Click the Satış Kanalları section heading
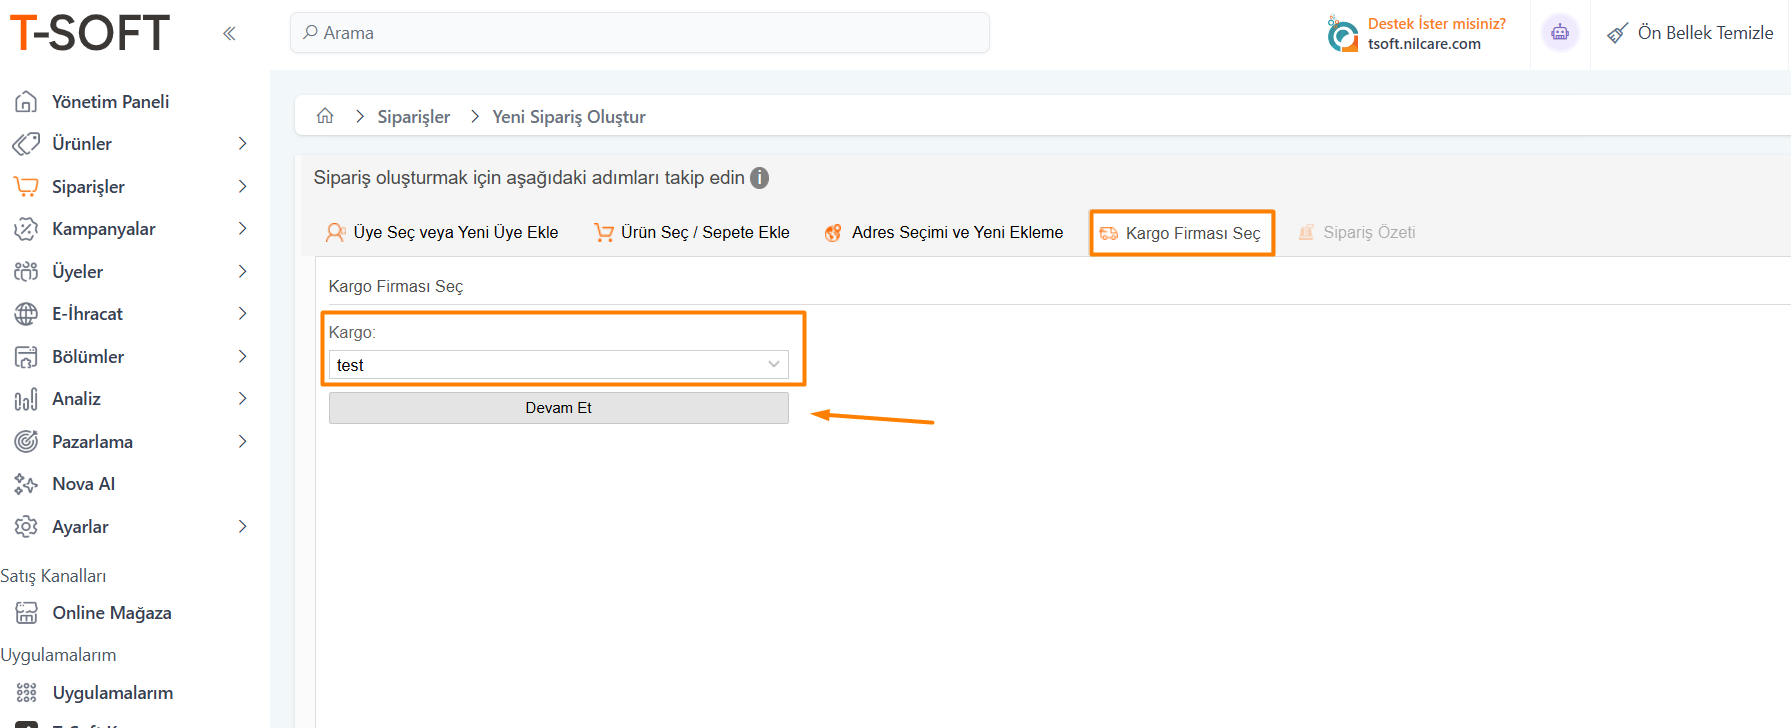This screenshot has width=1791, height=728. 53,576
